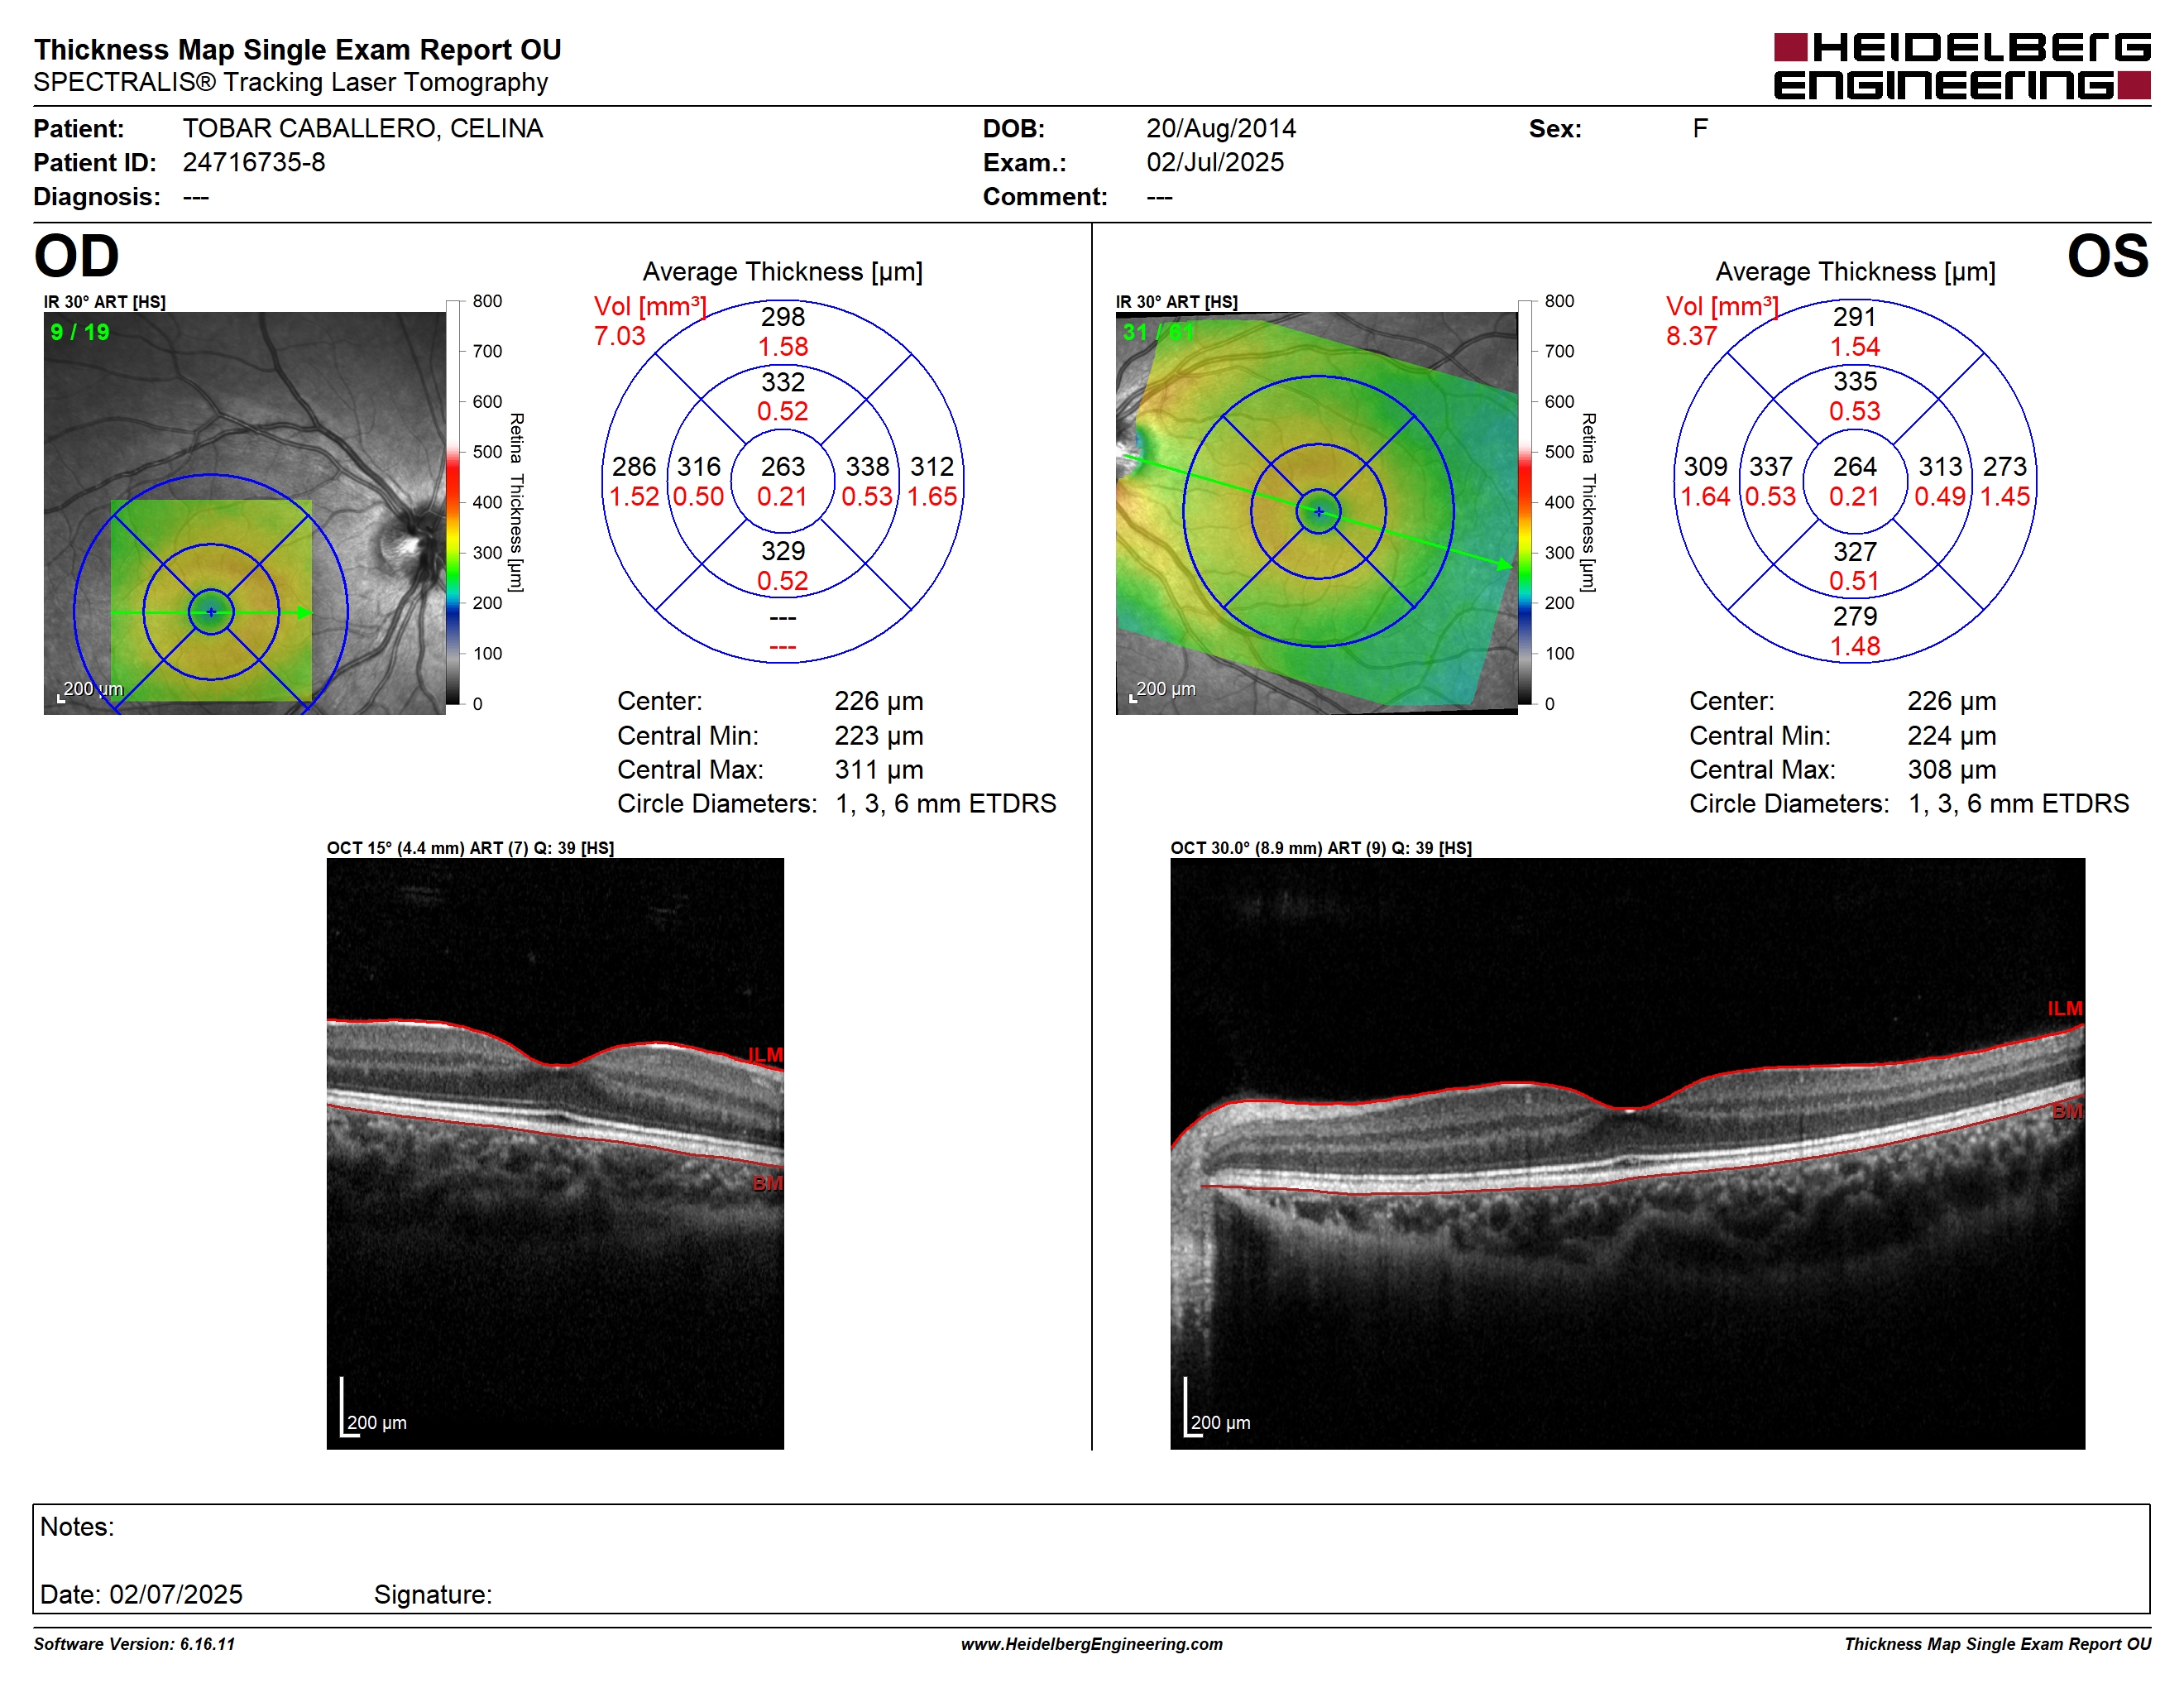Click the DOB value 20/Aug/2014
This screenshot has height=1688, width=2184.
pos(1220,128)
